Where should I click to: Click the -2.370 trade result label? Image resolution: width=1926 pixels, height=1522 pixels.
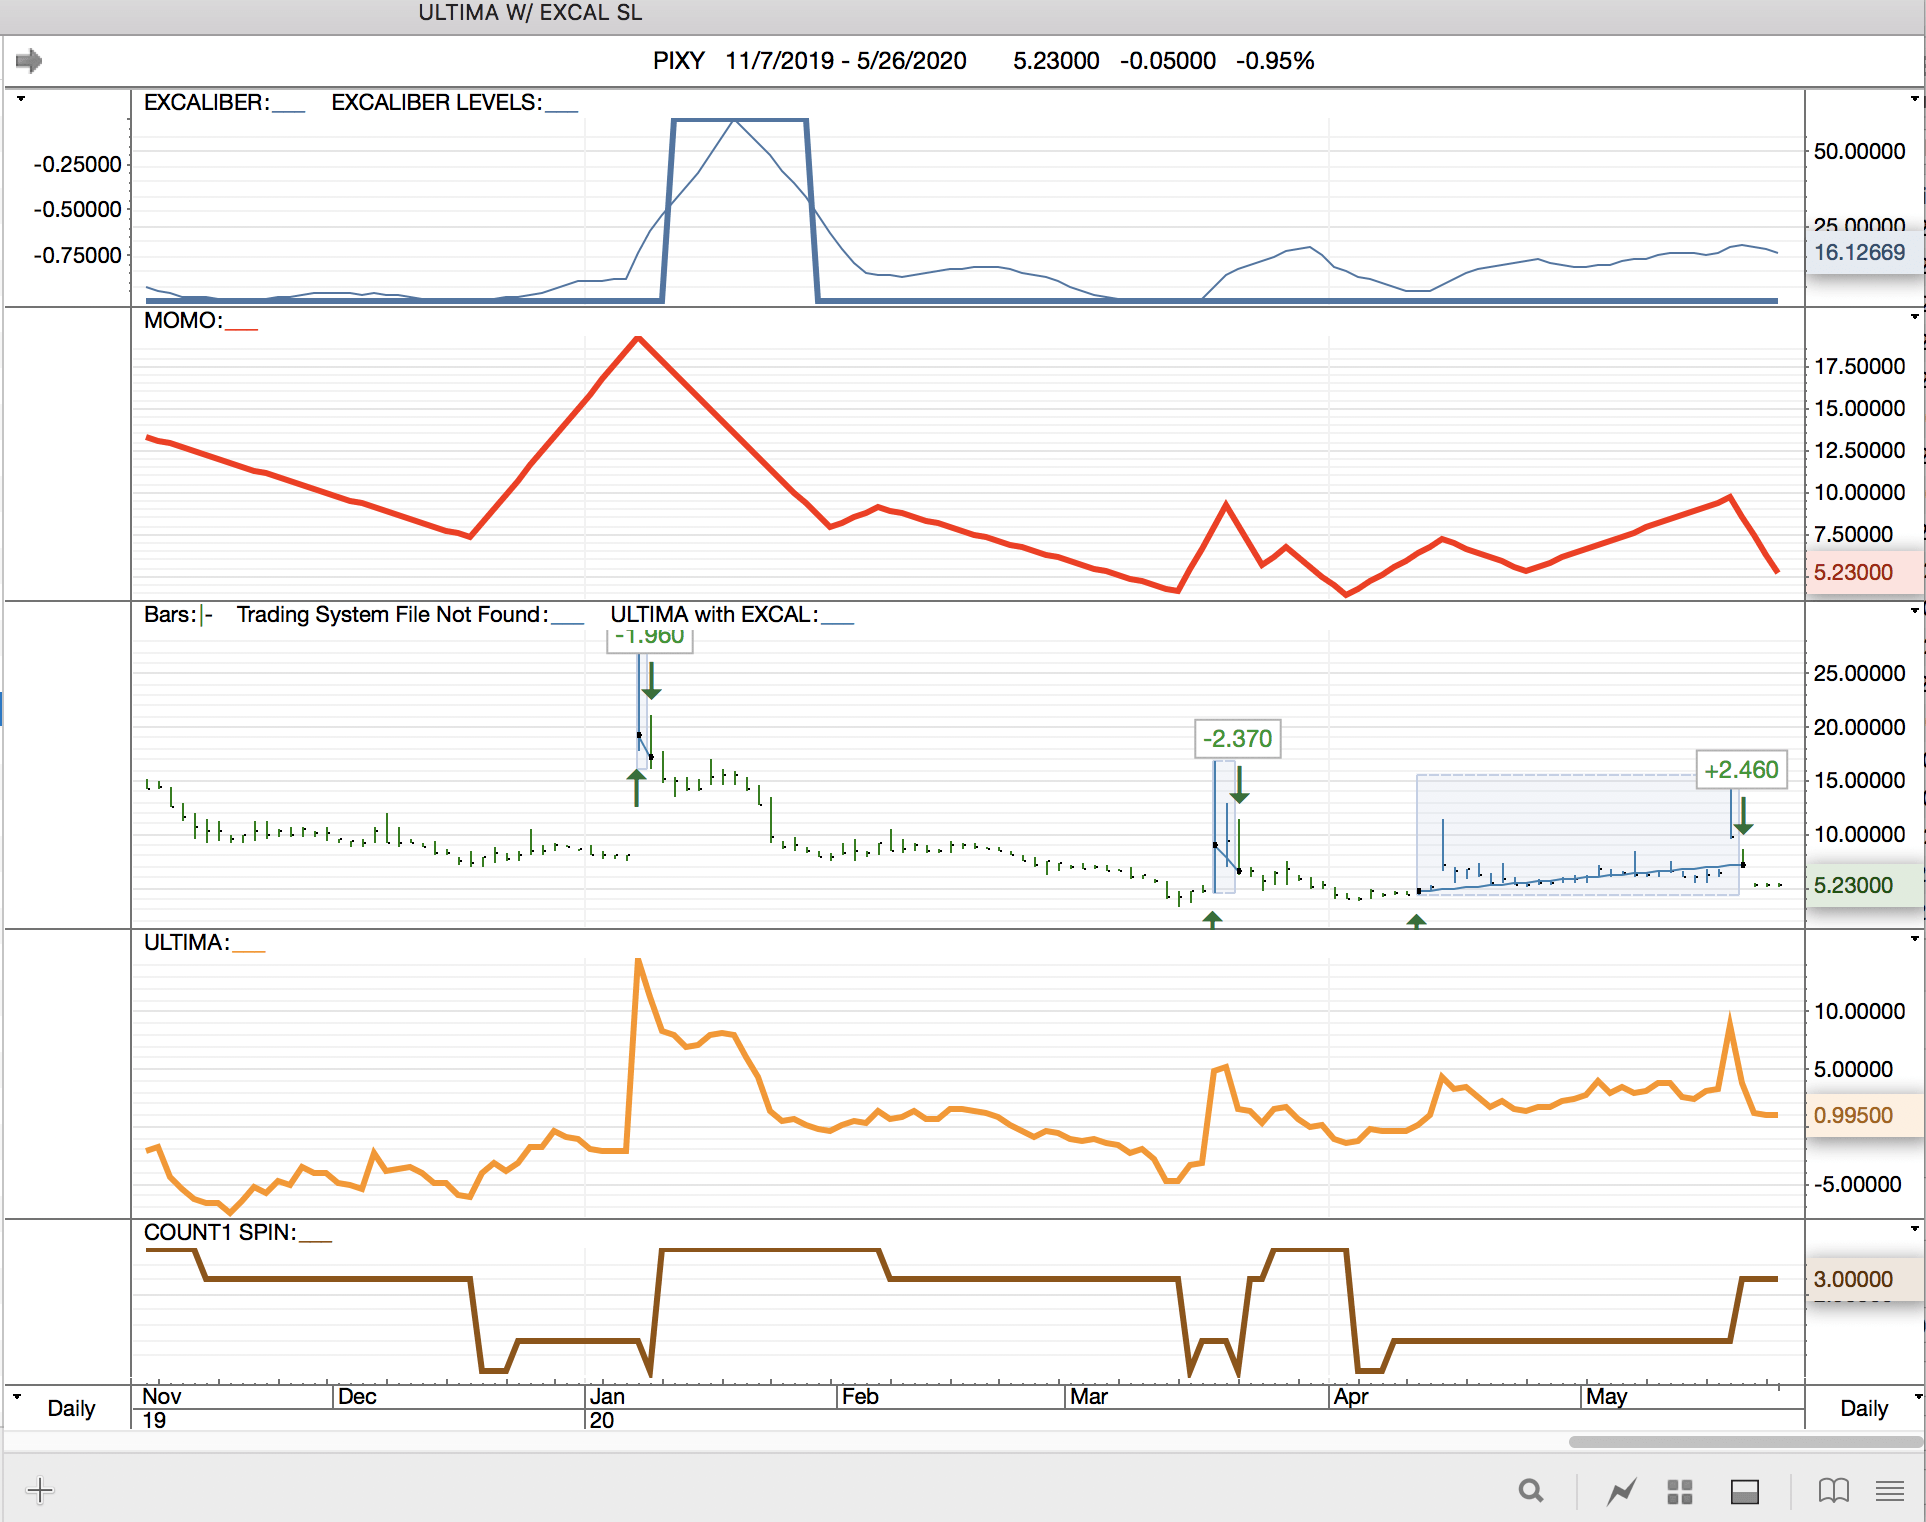click(1237, 739)
